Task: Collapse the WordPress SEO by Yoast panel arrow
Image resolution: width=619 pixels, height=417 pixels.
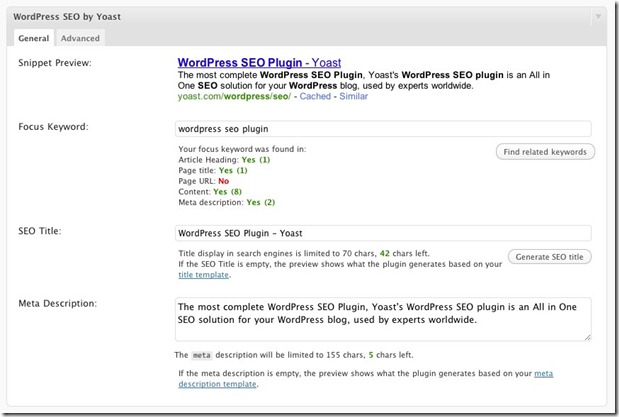Action: (598, 17)
